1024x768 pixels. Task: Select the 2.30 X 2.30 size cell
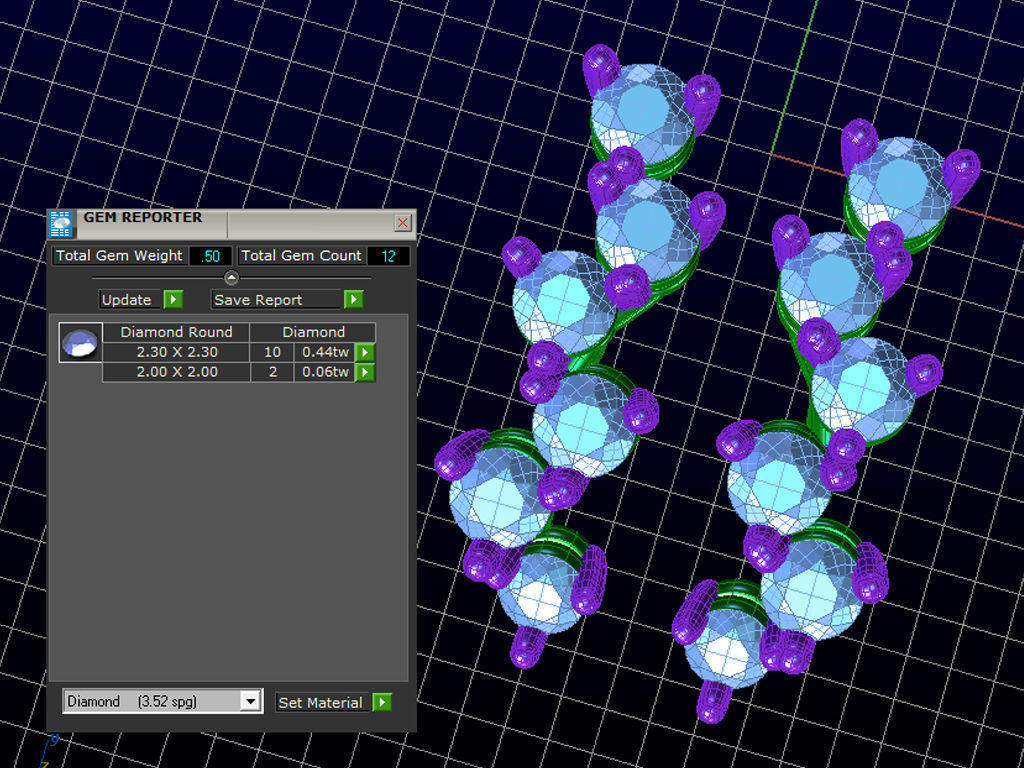click(177, 352)
